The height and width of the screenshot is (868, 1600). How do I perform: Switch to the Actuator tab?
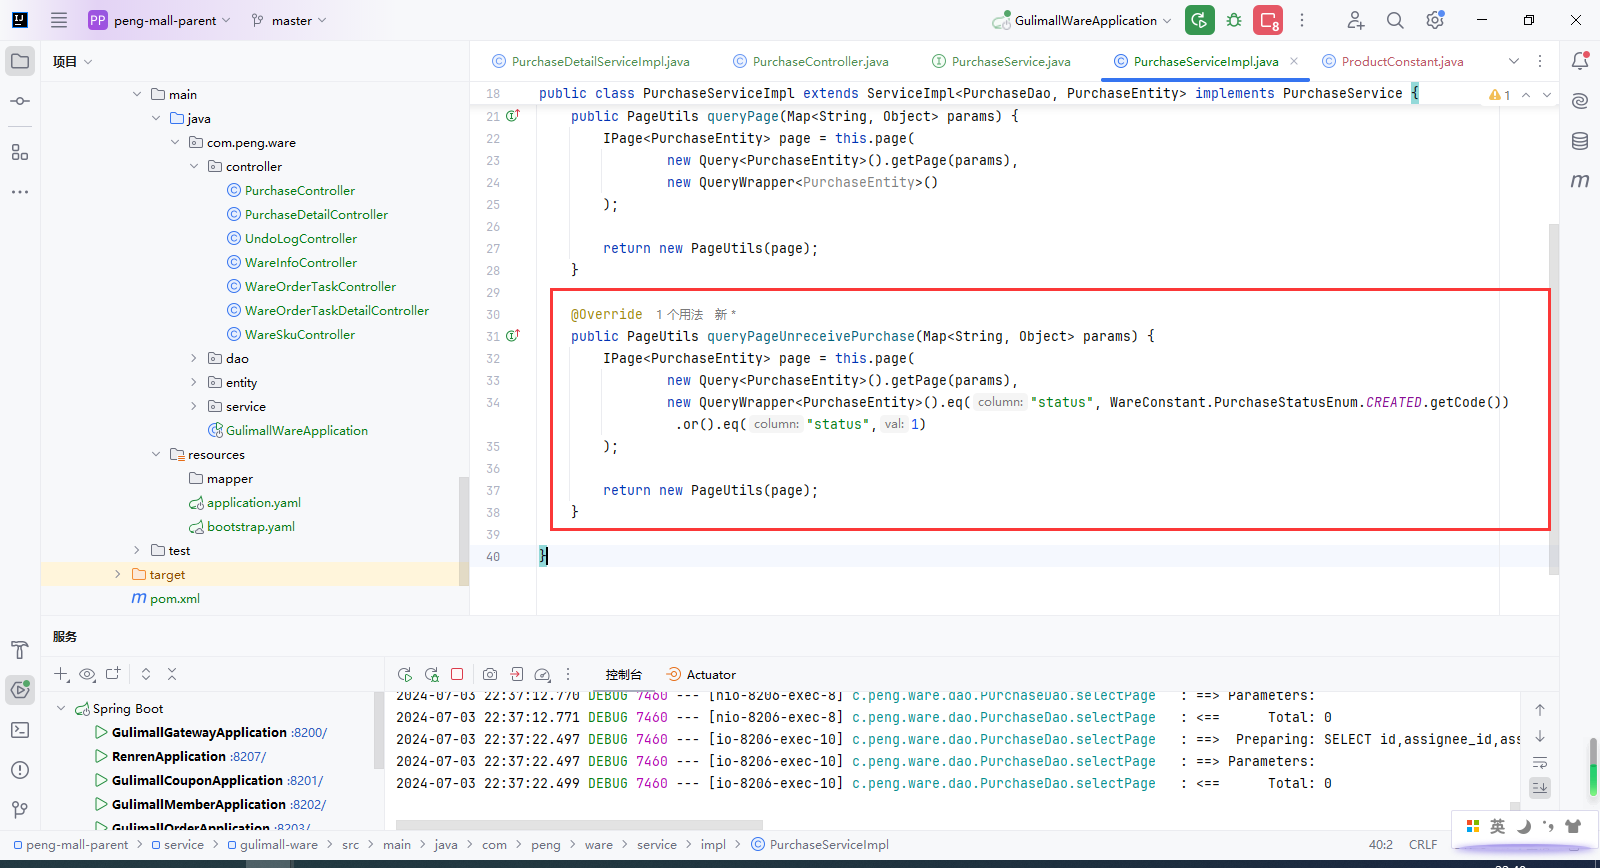[x=701, y=675]
